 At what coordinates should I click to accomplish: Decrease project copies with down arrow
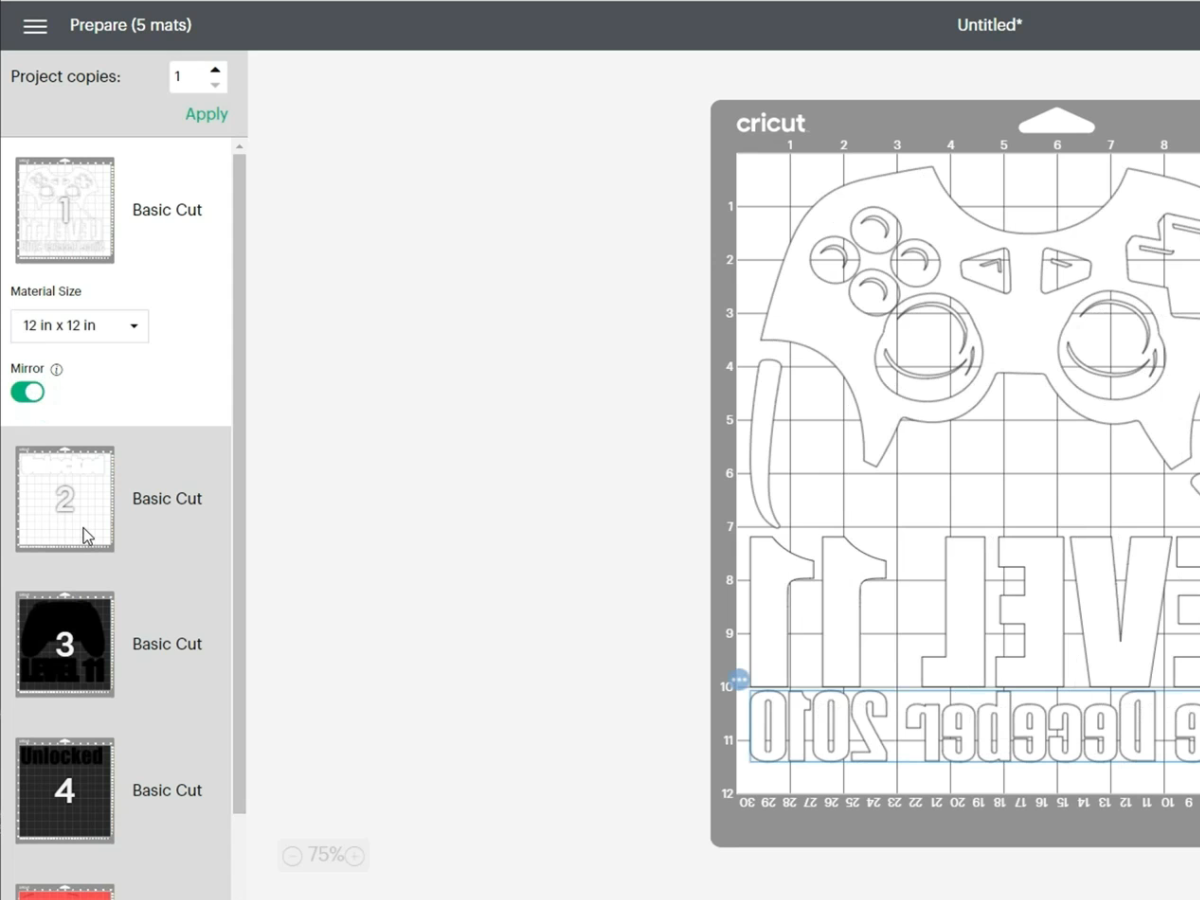tap(215, 85)
